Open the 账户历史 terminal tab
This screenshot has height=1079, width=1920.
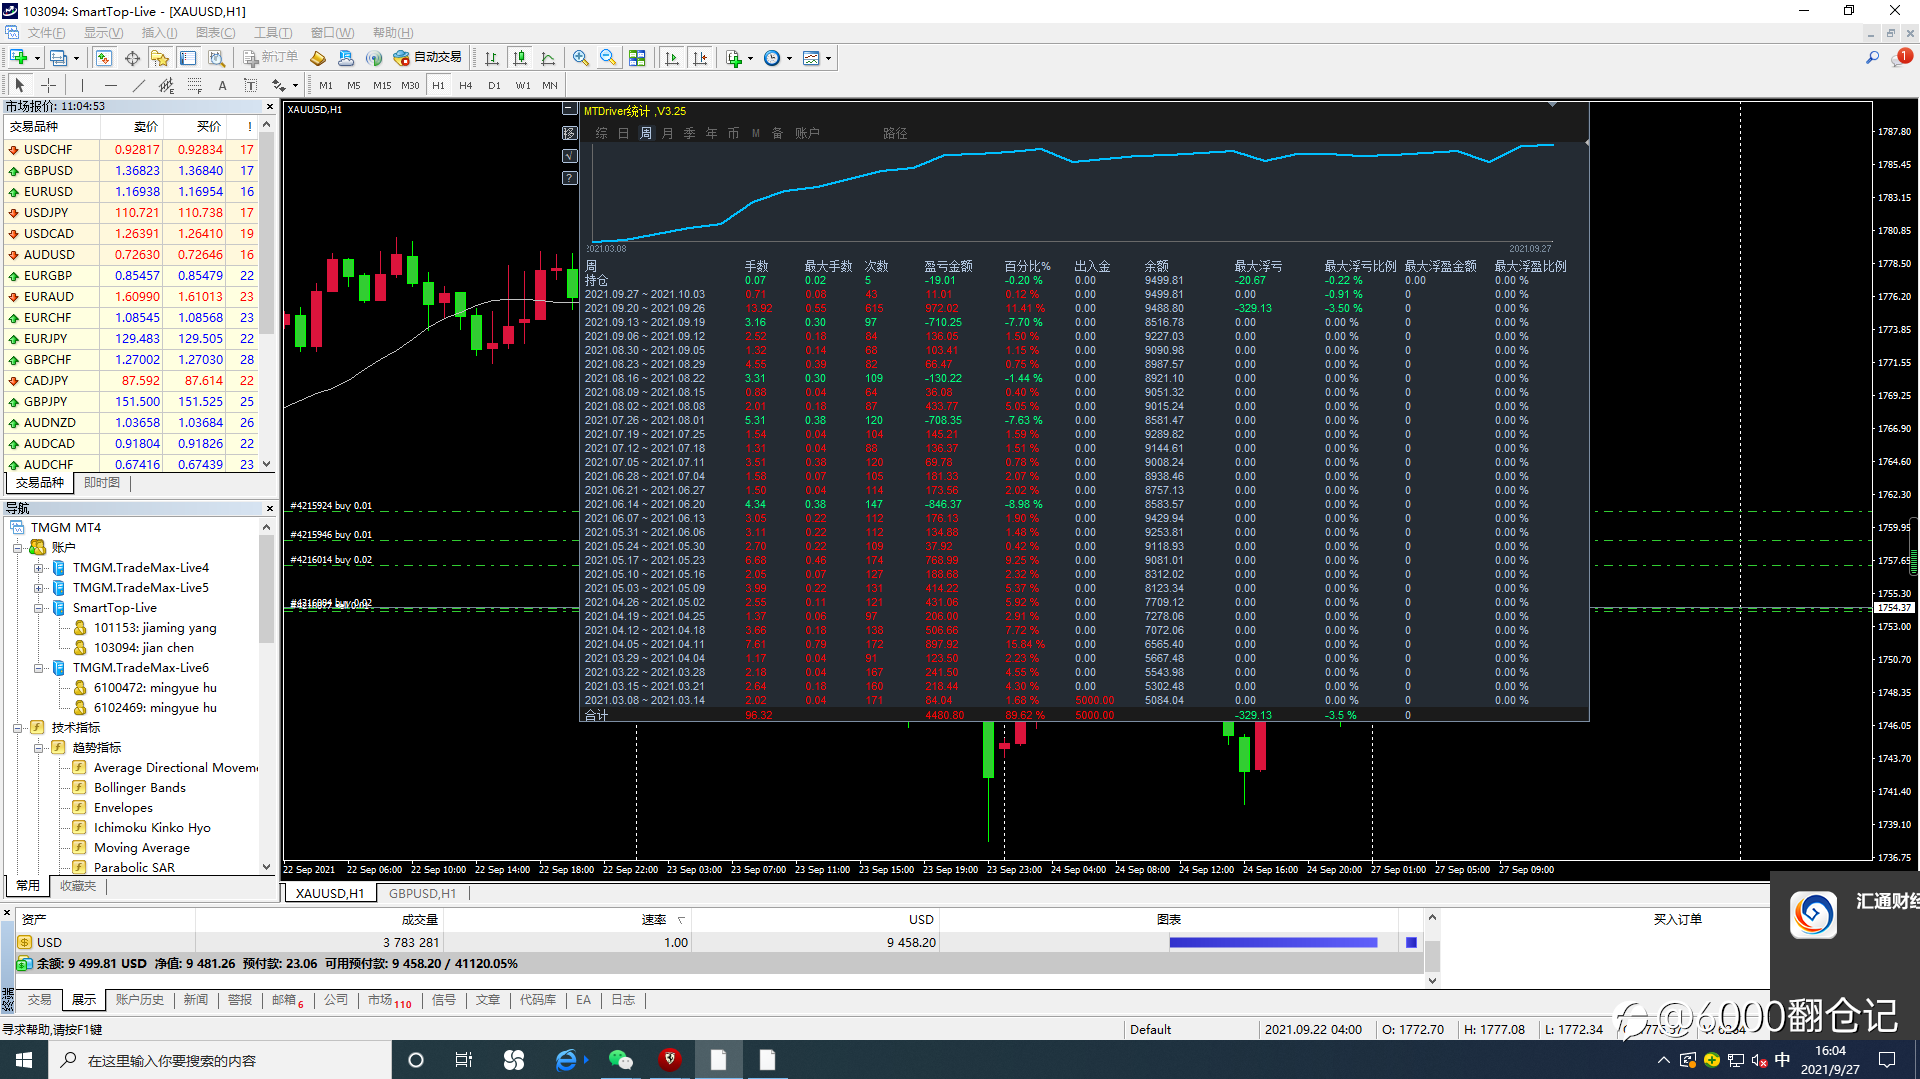[139, 1000]
